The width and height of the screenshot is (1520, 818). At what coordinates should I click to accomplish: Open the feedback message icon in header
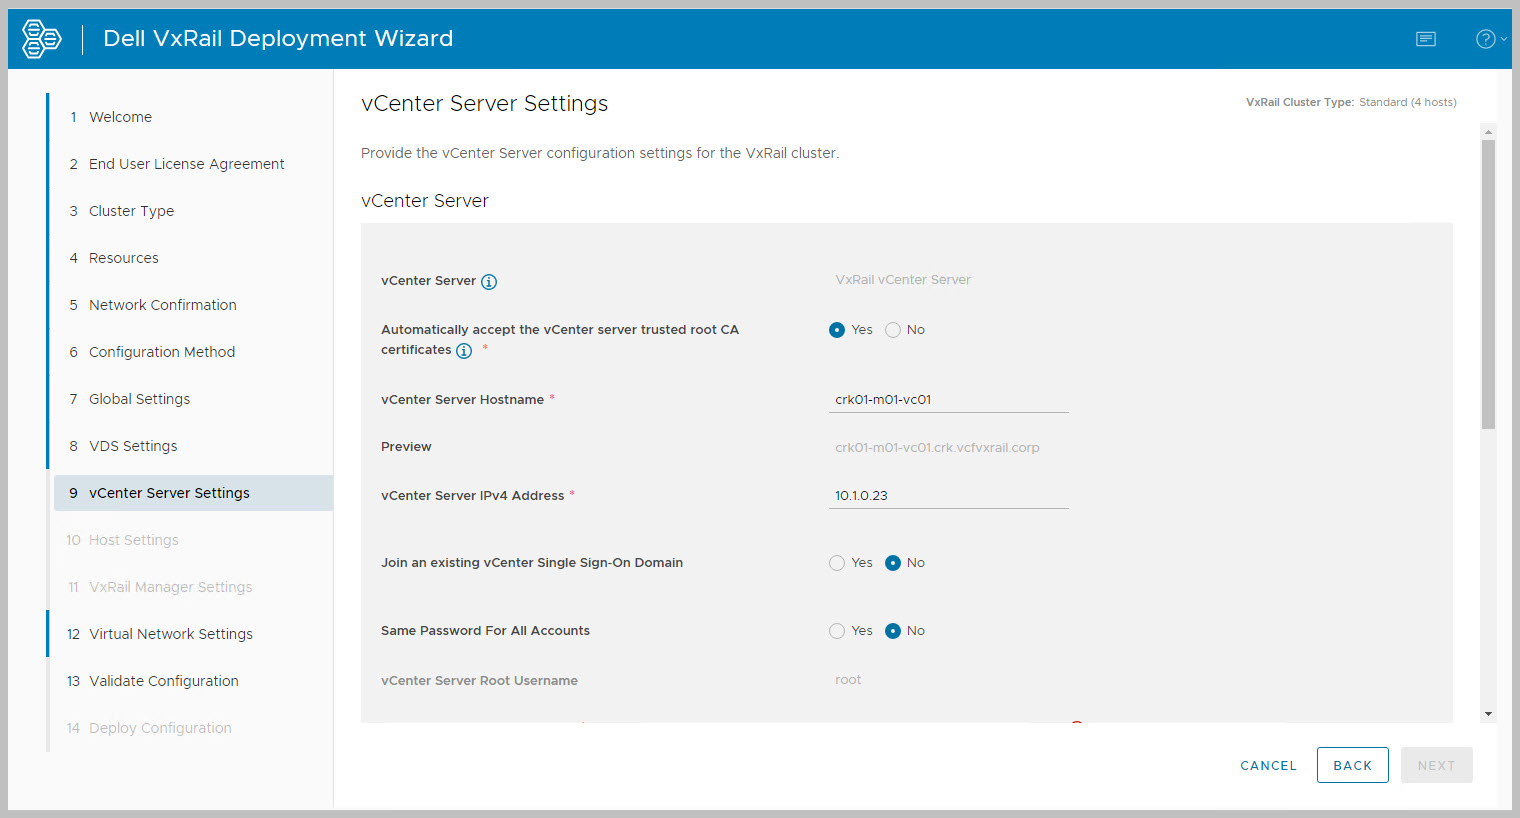(x=1426, y=39)
